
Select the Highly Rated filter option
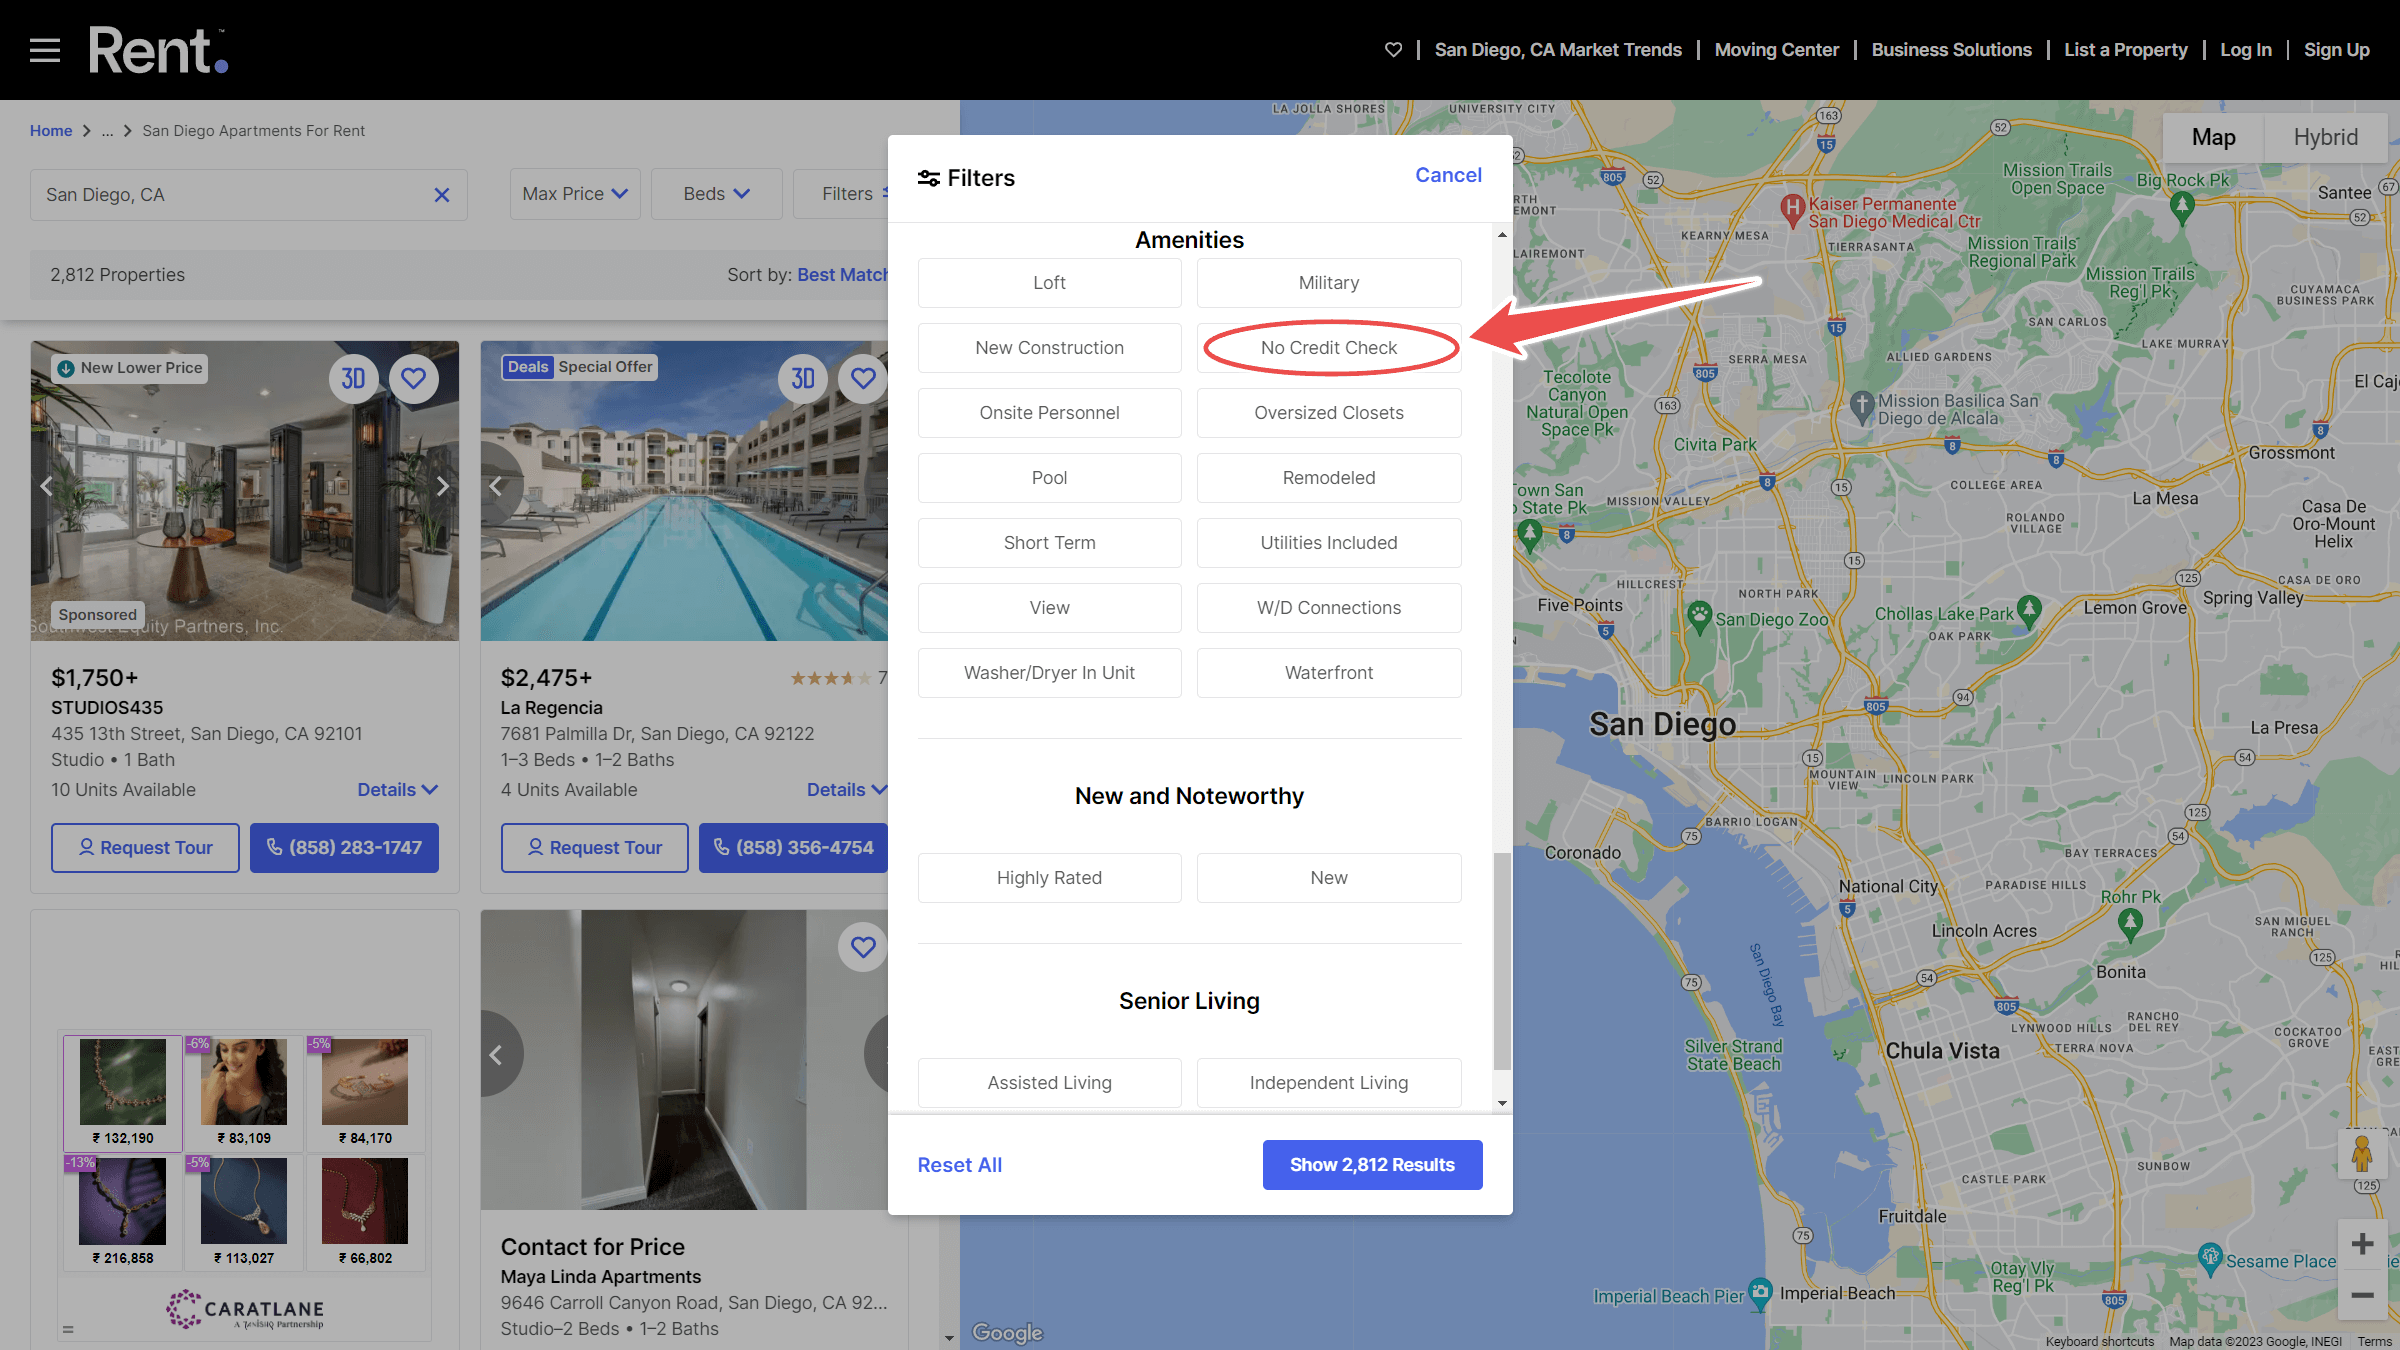click(1049, 877)
